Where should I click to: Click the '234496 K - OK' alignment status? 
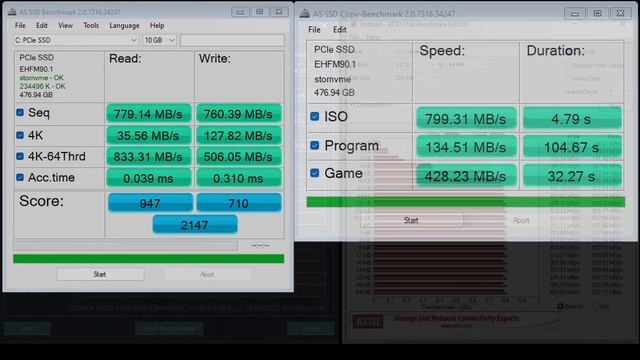pos(42,86)
